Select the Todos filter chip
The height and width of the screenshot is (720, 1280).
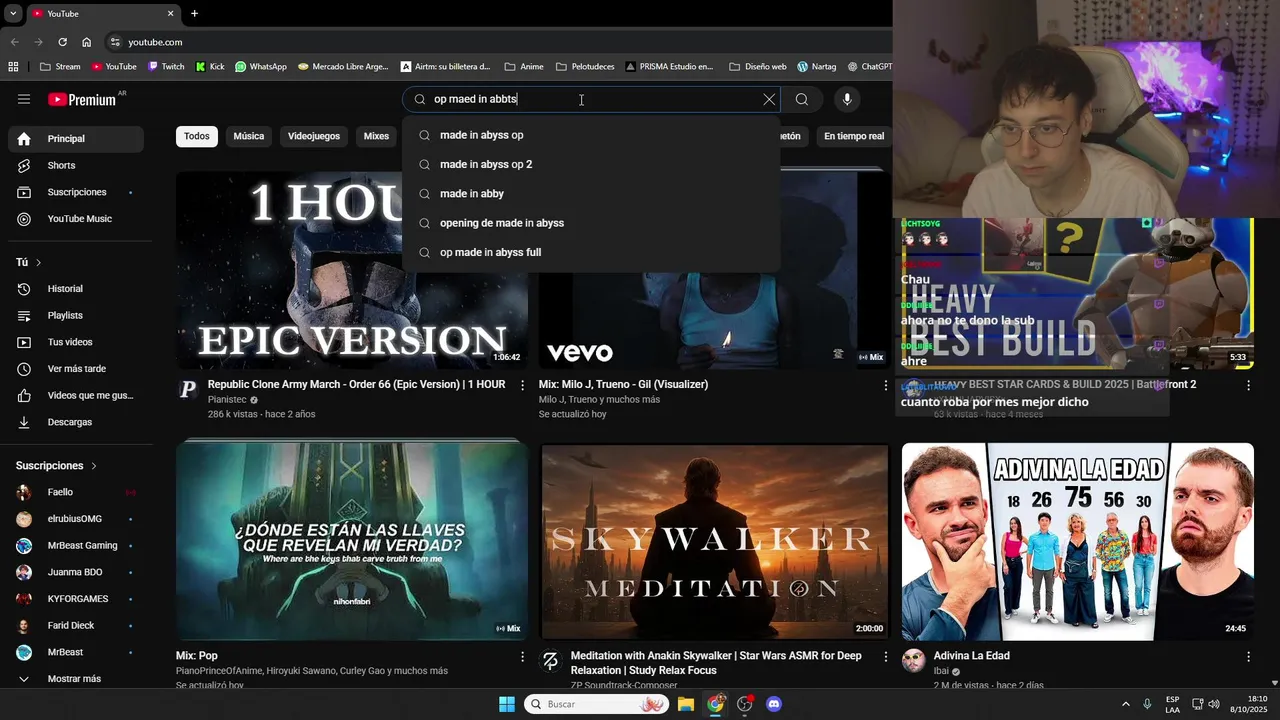(197, 136)
